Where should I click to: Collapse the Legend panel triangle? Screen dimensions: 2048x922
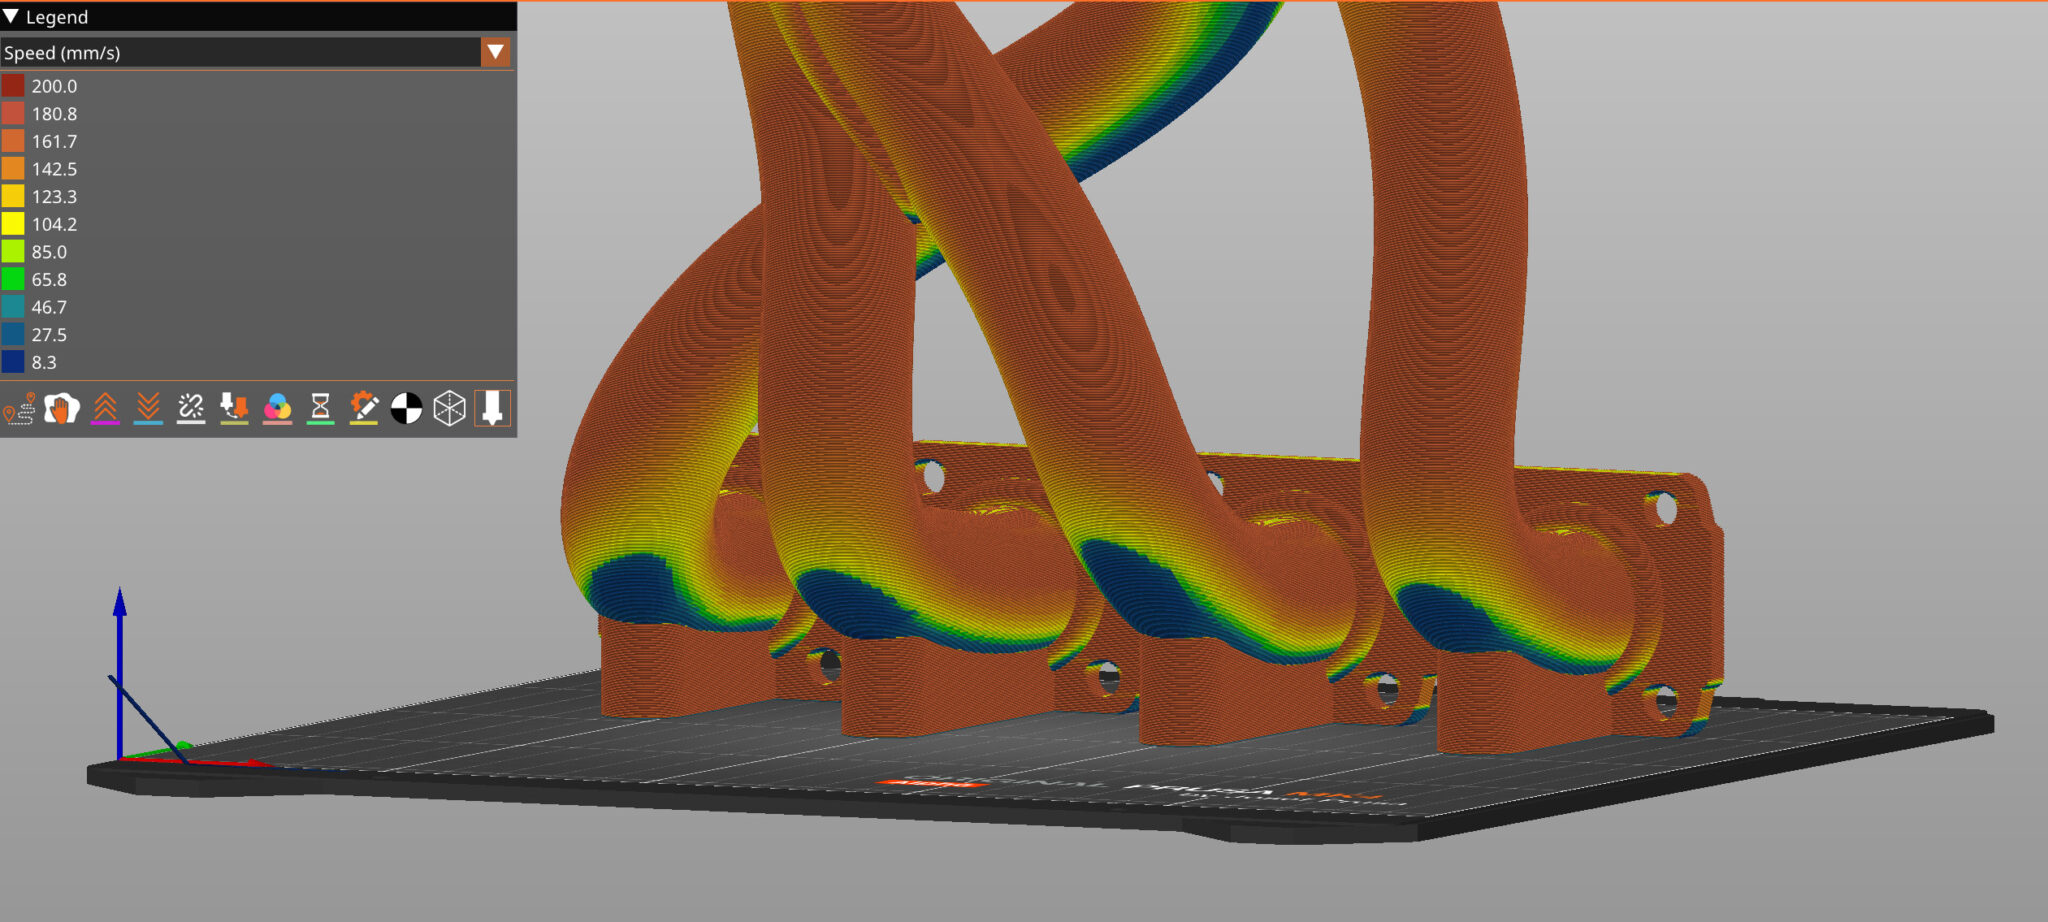coord(11,16)
